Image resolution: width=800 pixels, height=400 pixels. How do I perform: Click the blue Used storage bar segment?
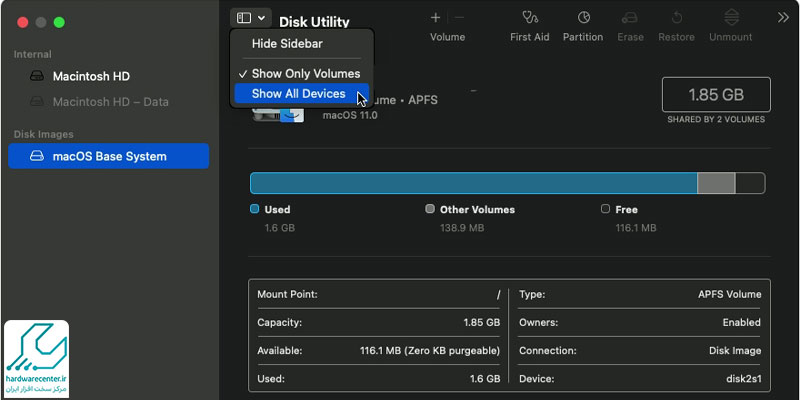pyautogui.click(x=473, y=183)
